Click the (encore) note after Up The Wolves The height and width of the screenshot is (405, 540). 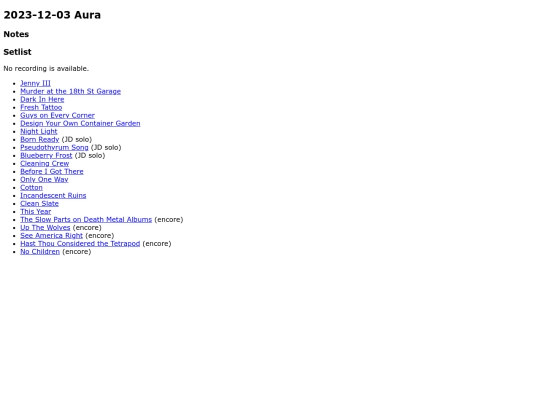[87, 227]
